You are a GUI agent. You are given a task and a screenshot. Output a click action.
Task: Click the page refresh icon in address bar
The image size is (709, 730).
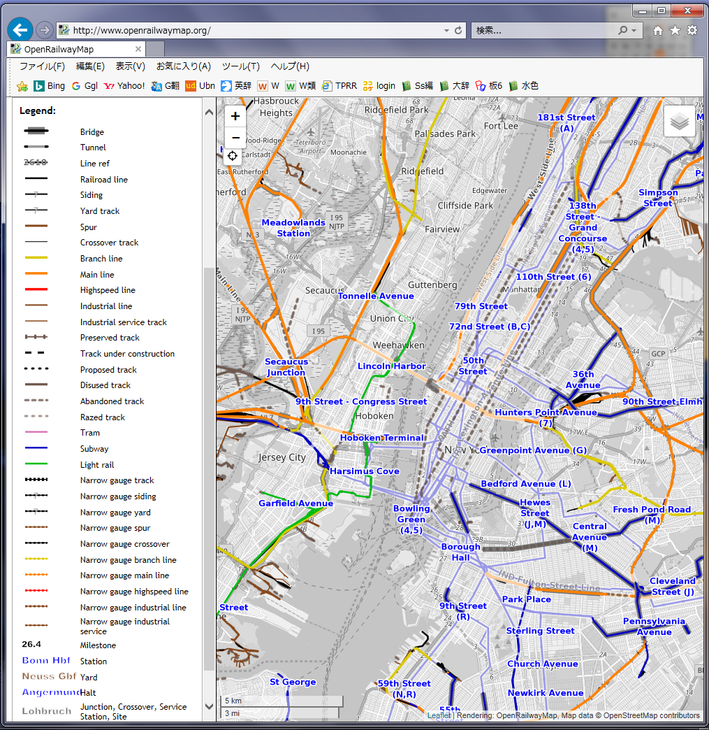coord(459,30)
